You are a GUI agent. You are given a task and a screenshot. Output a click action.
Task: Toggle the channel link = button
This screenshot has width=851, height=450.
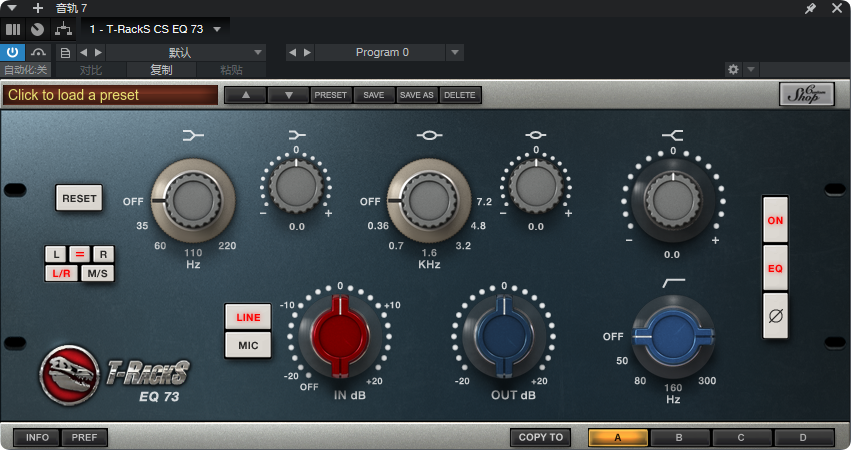80,254
